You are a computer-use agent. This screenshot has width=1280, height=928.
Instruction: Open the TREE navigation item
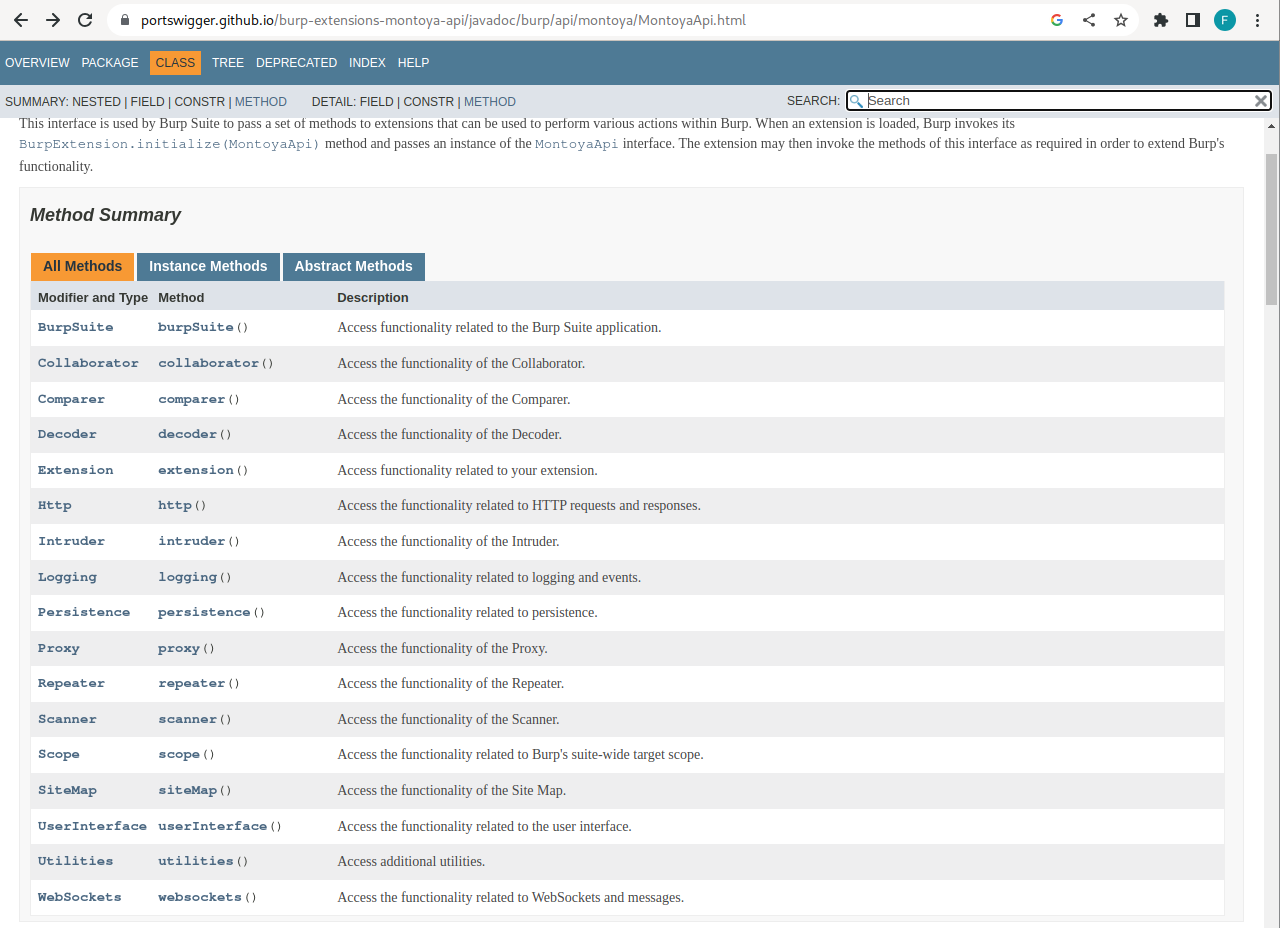(228, 63)
